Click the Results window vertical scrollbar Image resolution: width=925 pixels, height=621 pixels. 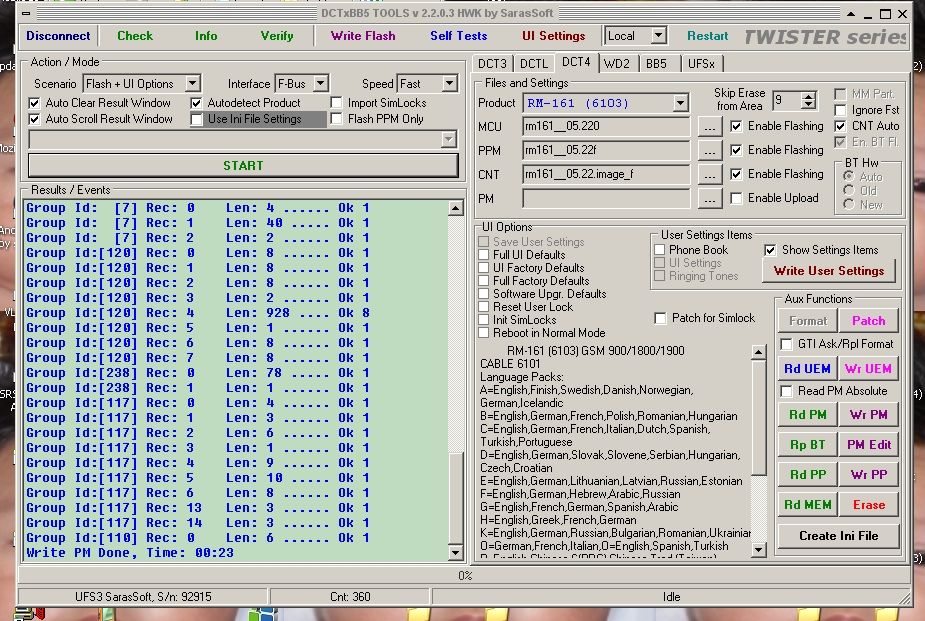[456, 380]
